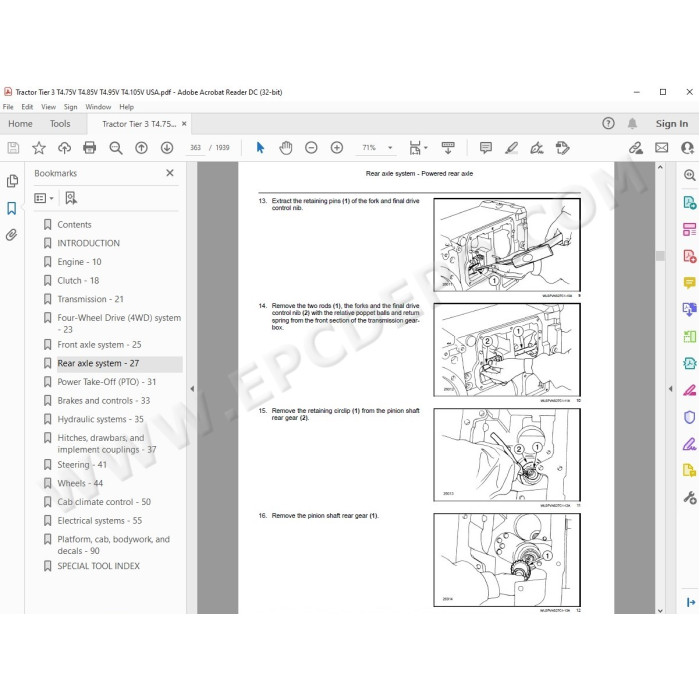Click the Save file icon
The image size is (700, 700).
(13, 148)
